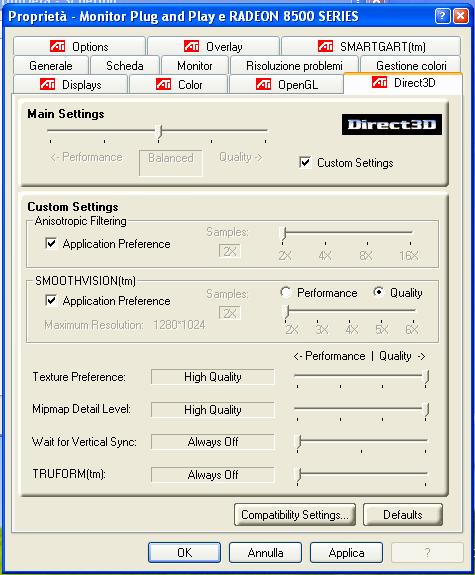Click the TRUFORM Always Off value field
The height and width of the screenshot is (575, 475).
[x=213, y=475]
